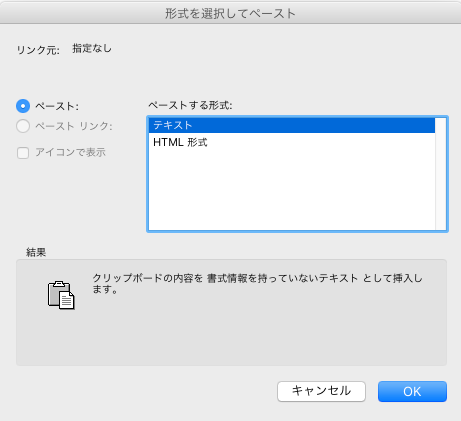Click the 指定なし source value

[x=92, y=49]
